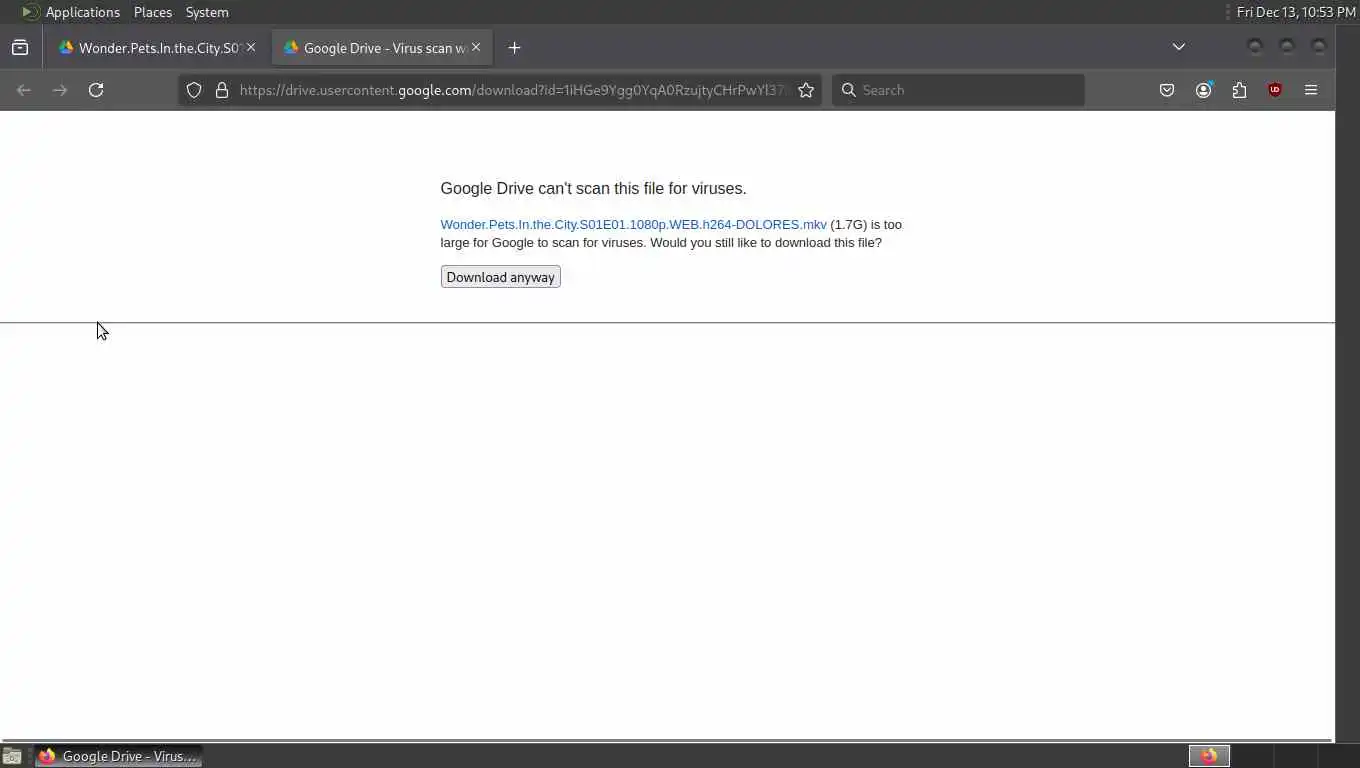Close the Wonder.Pets.In.the.City tab
Image resolution: width=1360 pixels, height=768 pixels.
click(251, 47)
